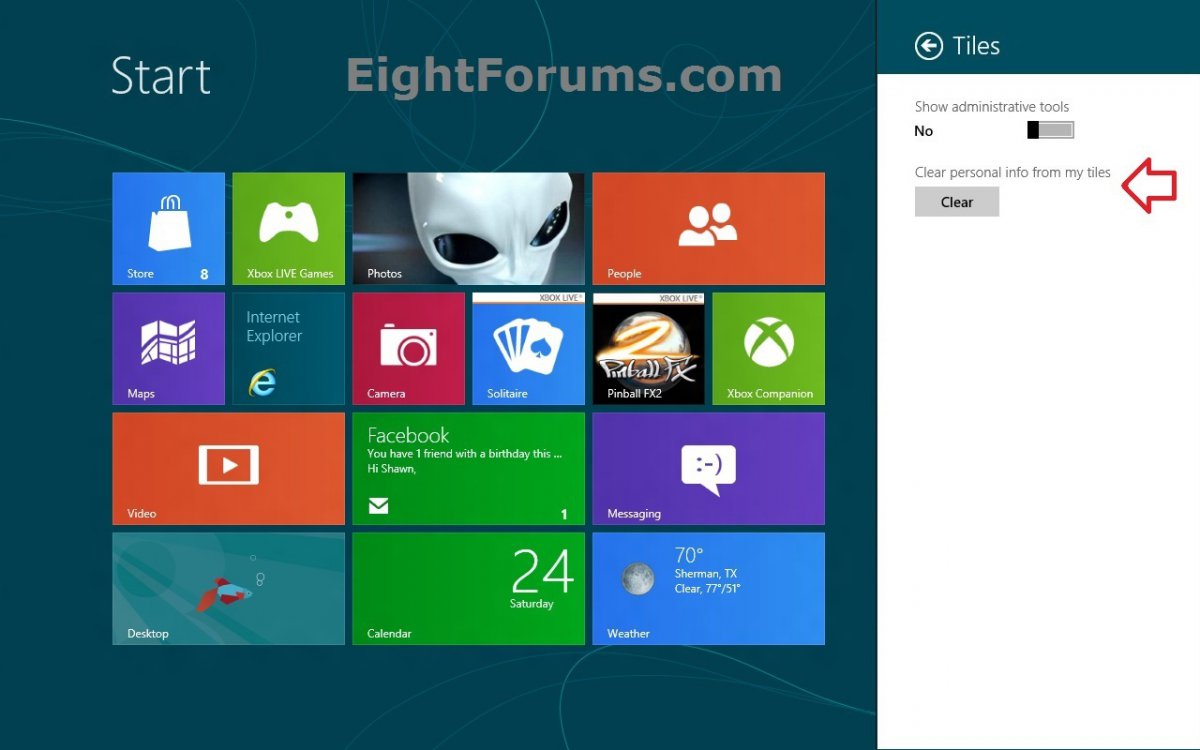Screen dimensions: 1200x750
Task: Launch the Pinball FX2 tile
Action: (x=648, y=349)
